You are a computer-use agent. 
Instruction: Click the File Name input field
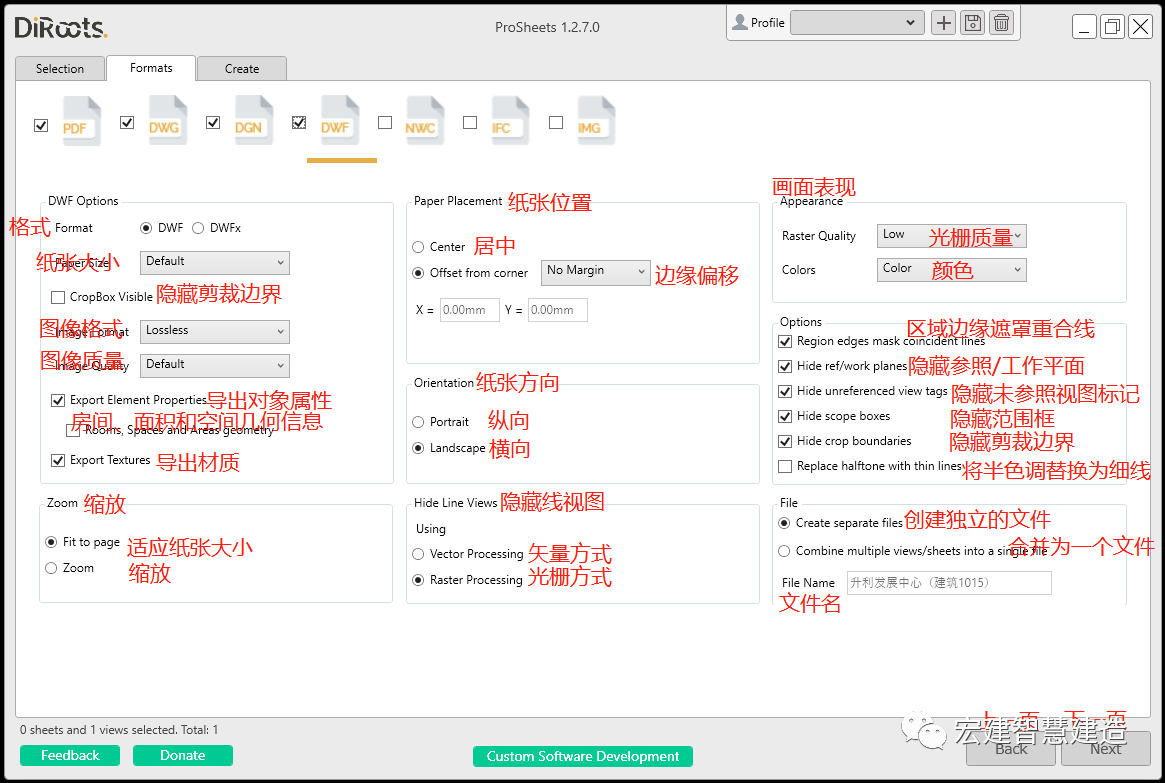[950, 583]
